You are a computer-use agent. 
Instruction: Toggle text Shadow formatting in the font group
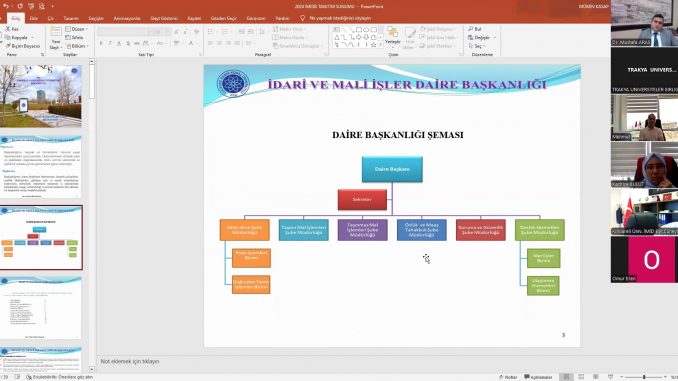tap(128, 43)
